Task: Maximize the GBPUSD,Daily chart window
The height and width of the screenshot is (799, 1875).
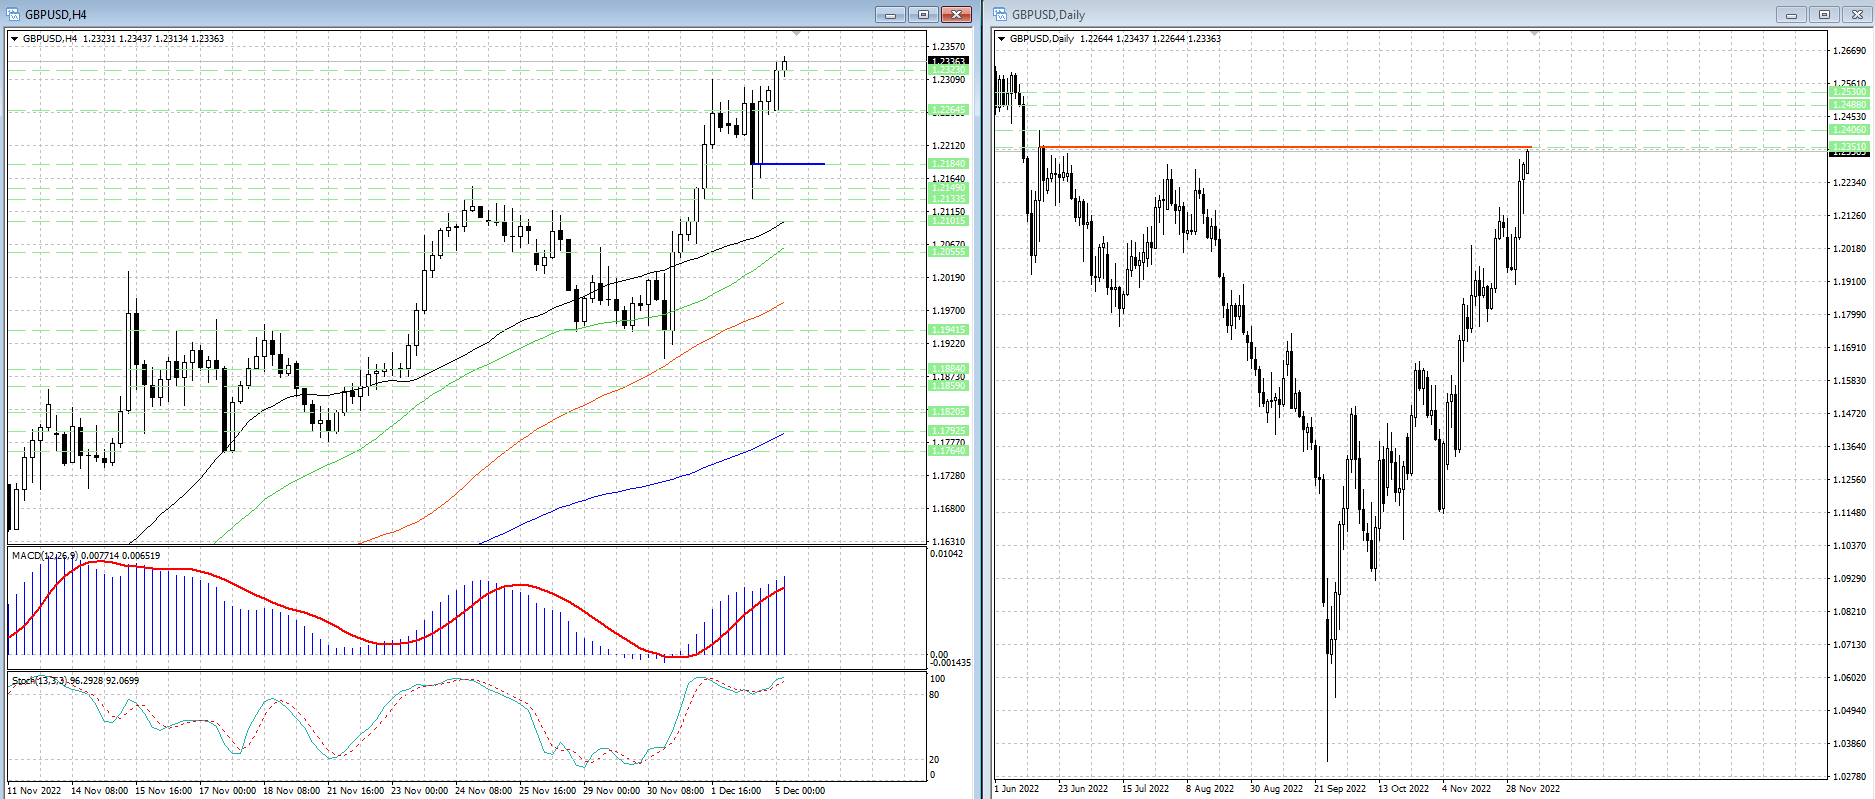Action: click(x=1824, y=14)
